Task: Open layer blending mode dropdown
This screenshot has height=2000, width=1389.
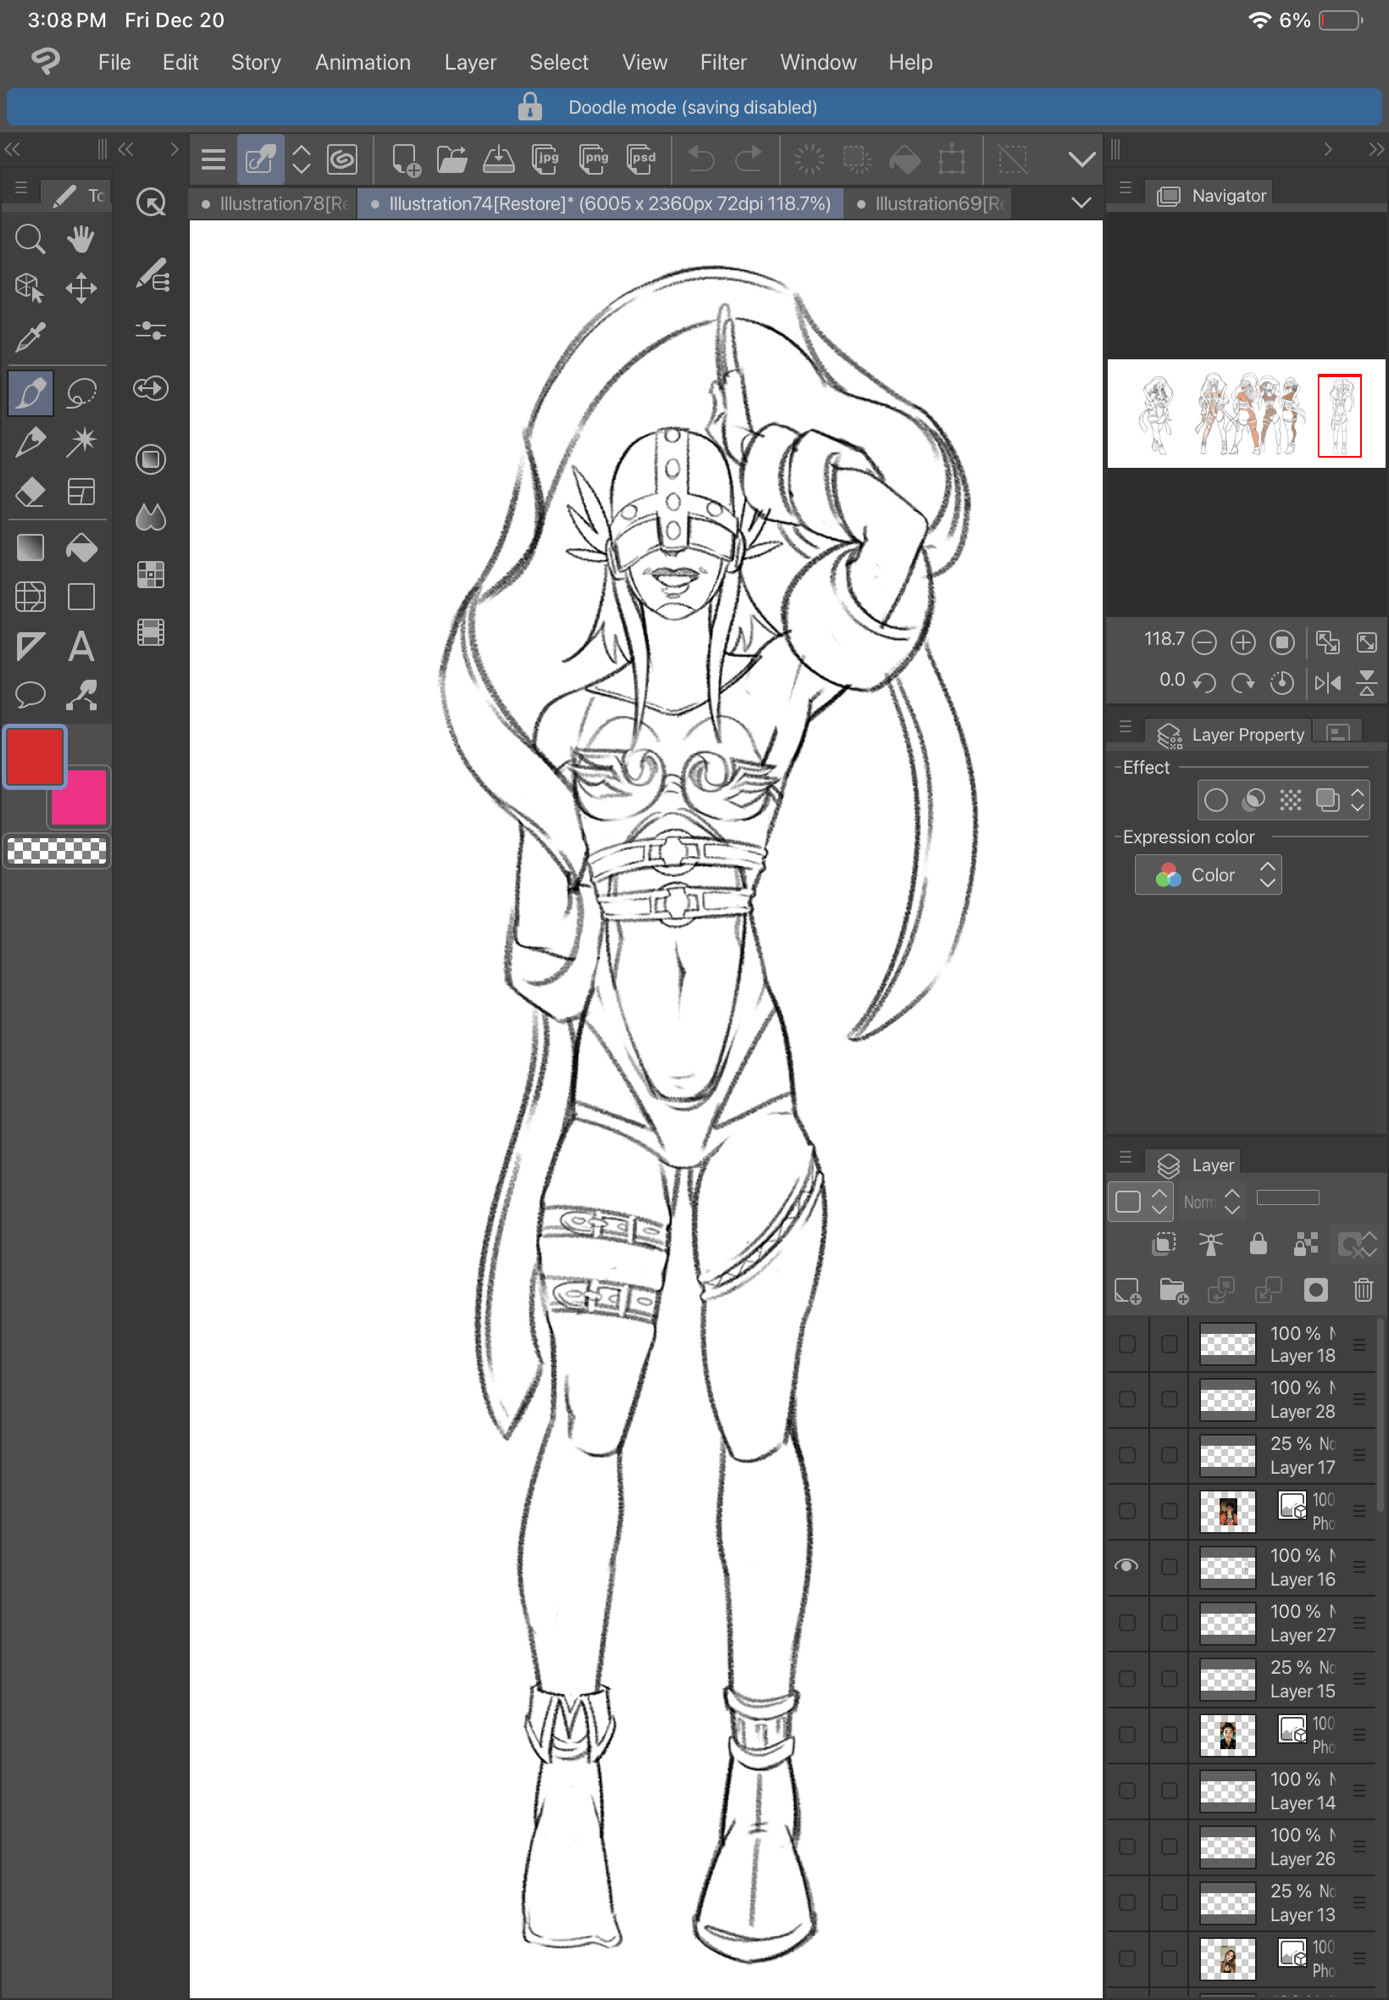Action: click(1211, 1201)
